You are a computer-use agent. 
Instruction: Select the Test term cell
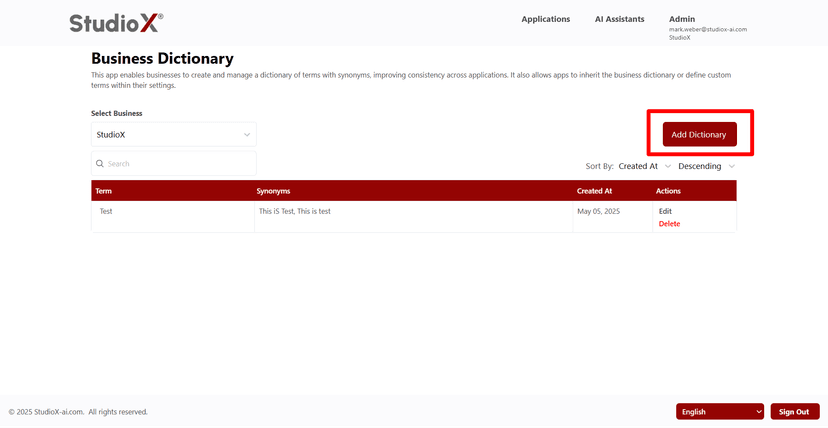106,212
